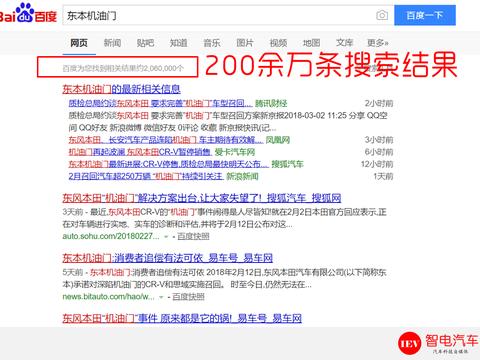Go to the 知道 tab
This screenshot has width=480, height=360.
click(x=179, y=43)
